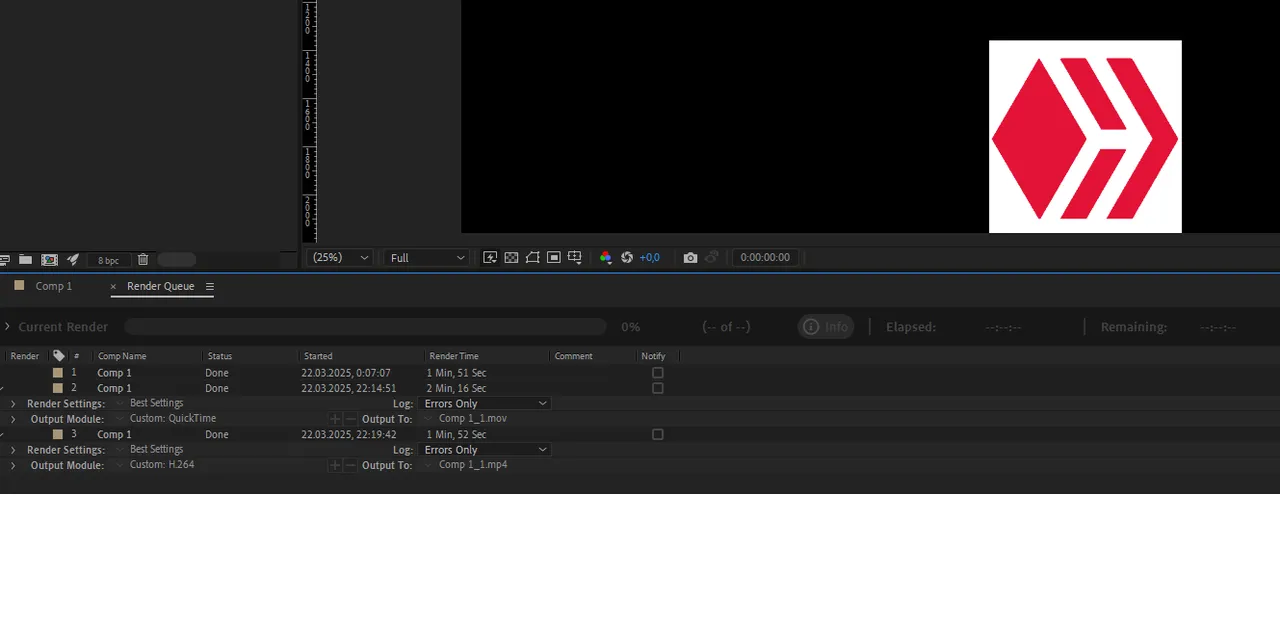Reset exposure icon in viewer
1280x624 pixels.
(x=627, y=257)
